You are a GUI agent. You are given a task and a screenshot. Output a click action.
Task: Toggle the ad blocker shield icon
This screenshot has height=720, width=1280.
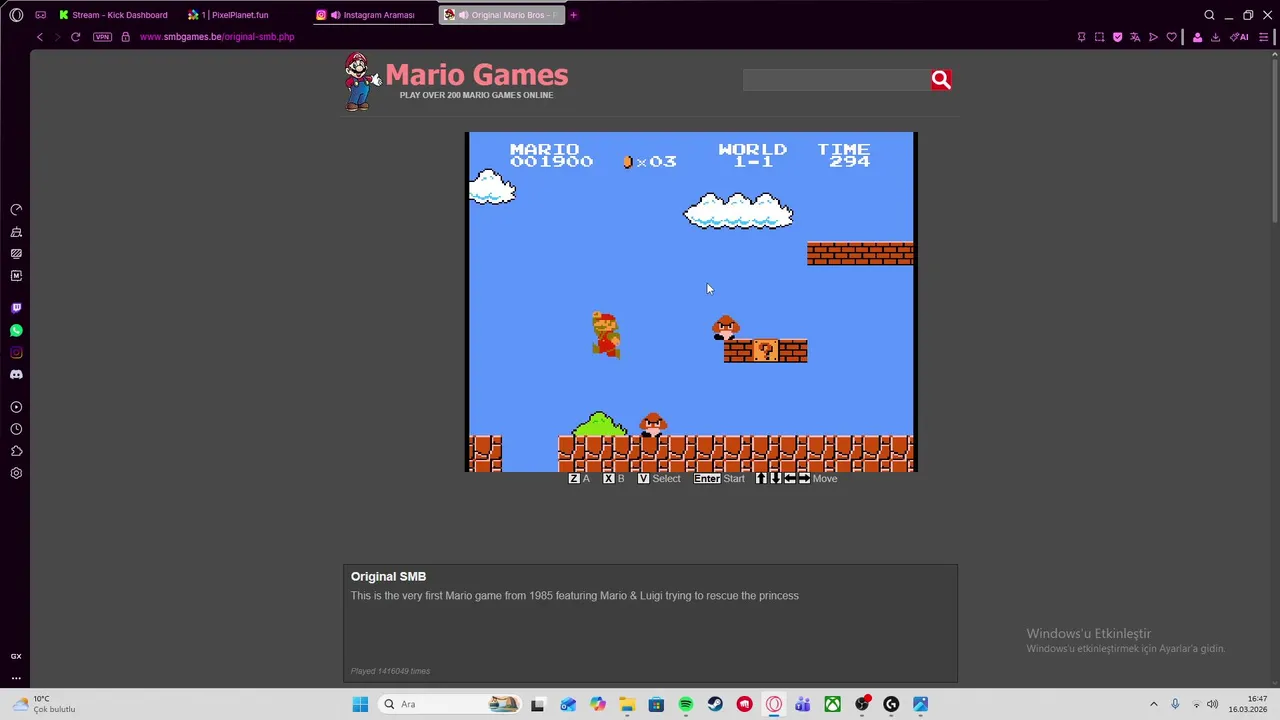click(1117, 37)
